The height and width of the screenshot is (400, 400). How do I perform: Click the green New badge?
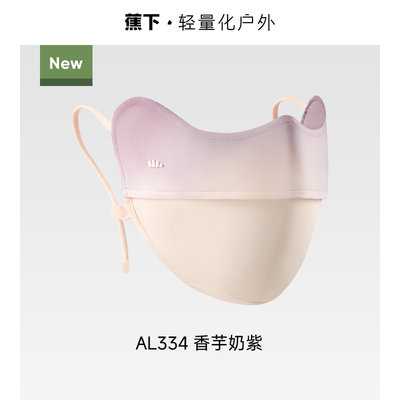66,66
